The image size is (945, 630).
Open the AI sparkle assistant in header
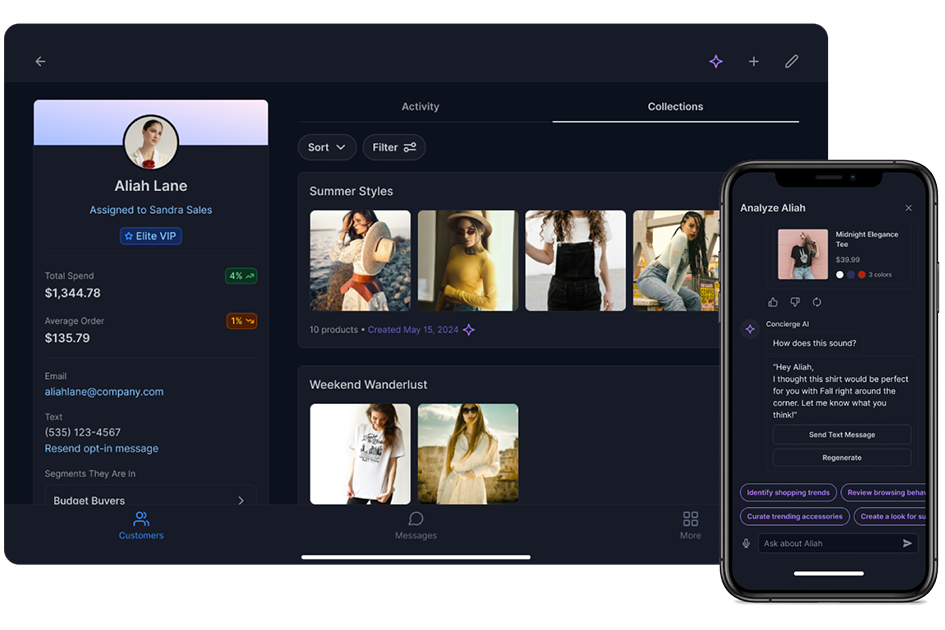(716, 62)
